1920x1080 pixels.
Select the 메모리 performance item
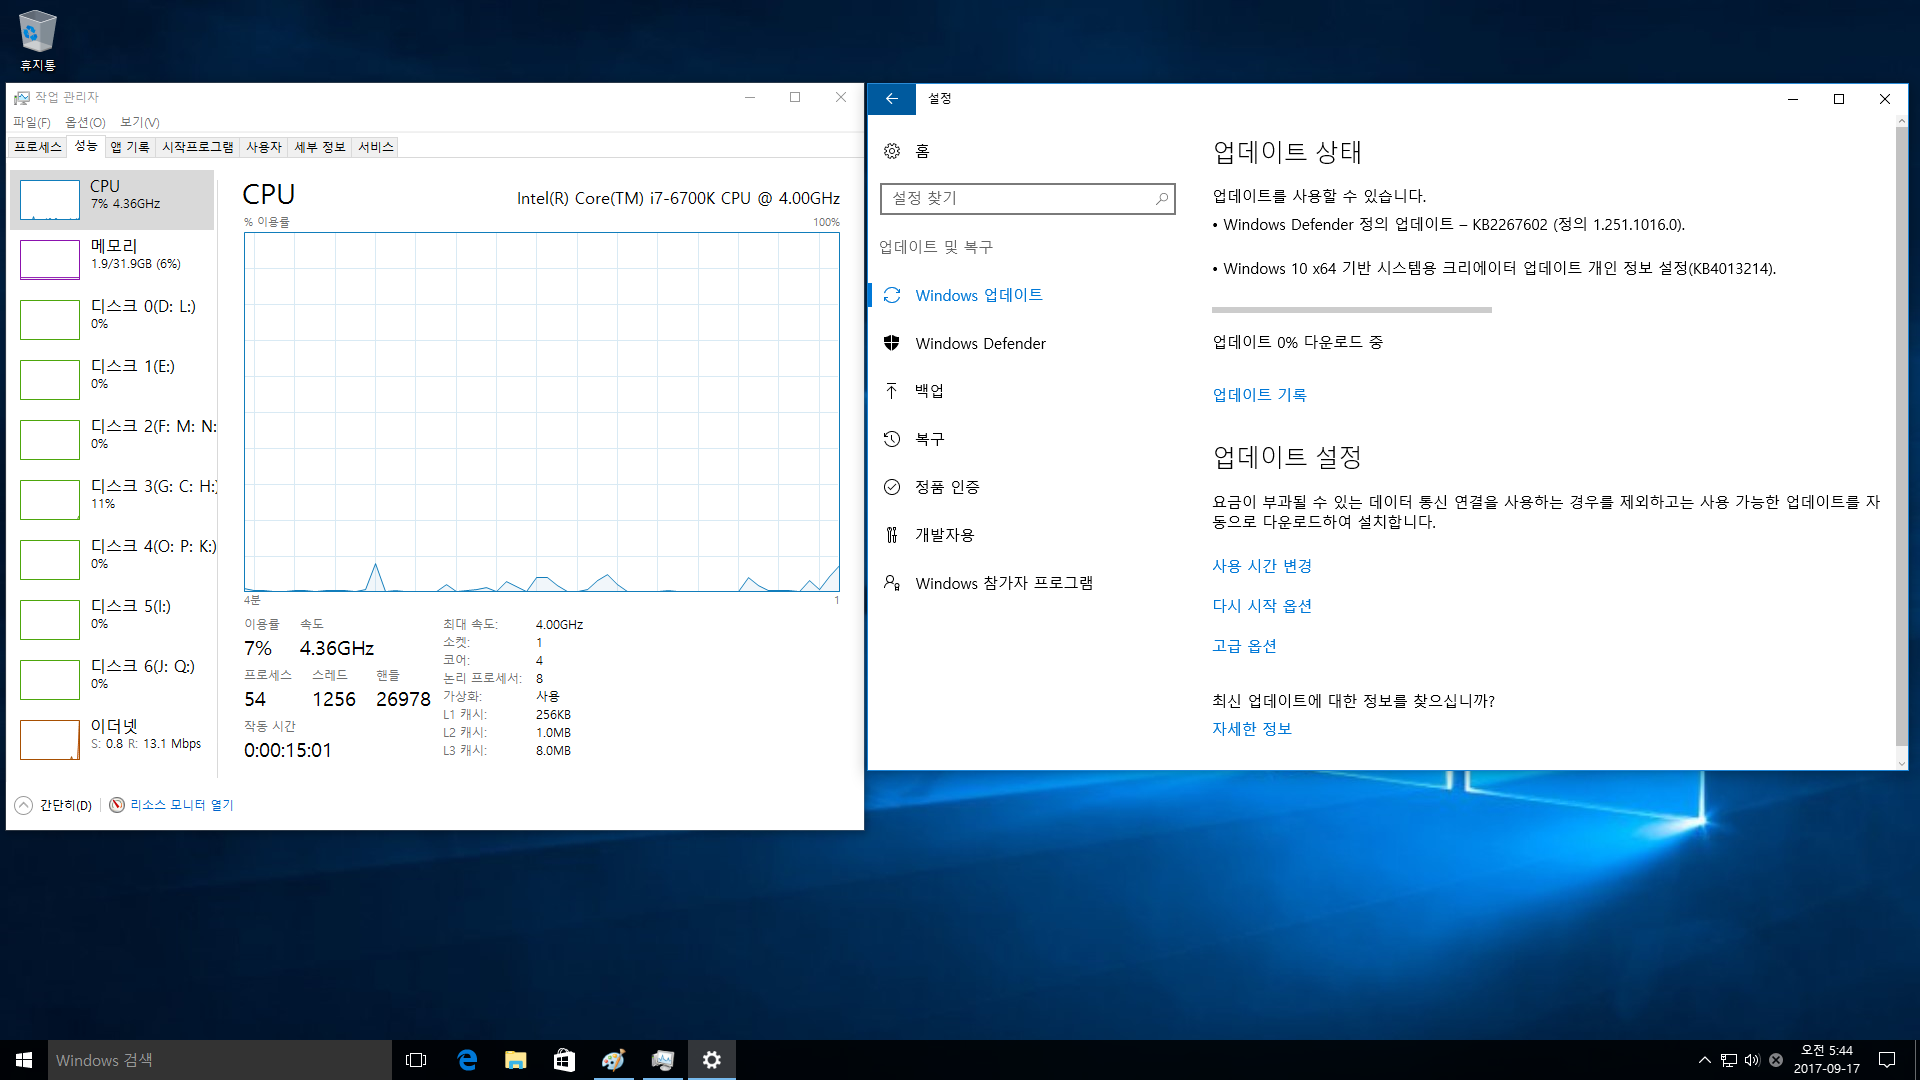click(x=112, y=259)
